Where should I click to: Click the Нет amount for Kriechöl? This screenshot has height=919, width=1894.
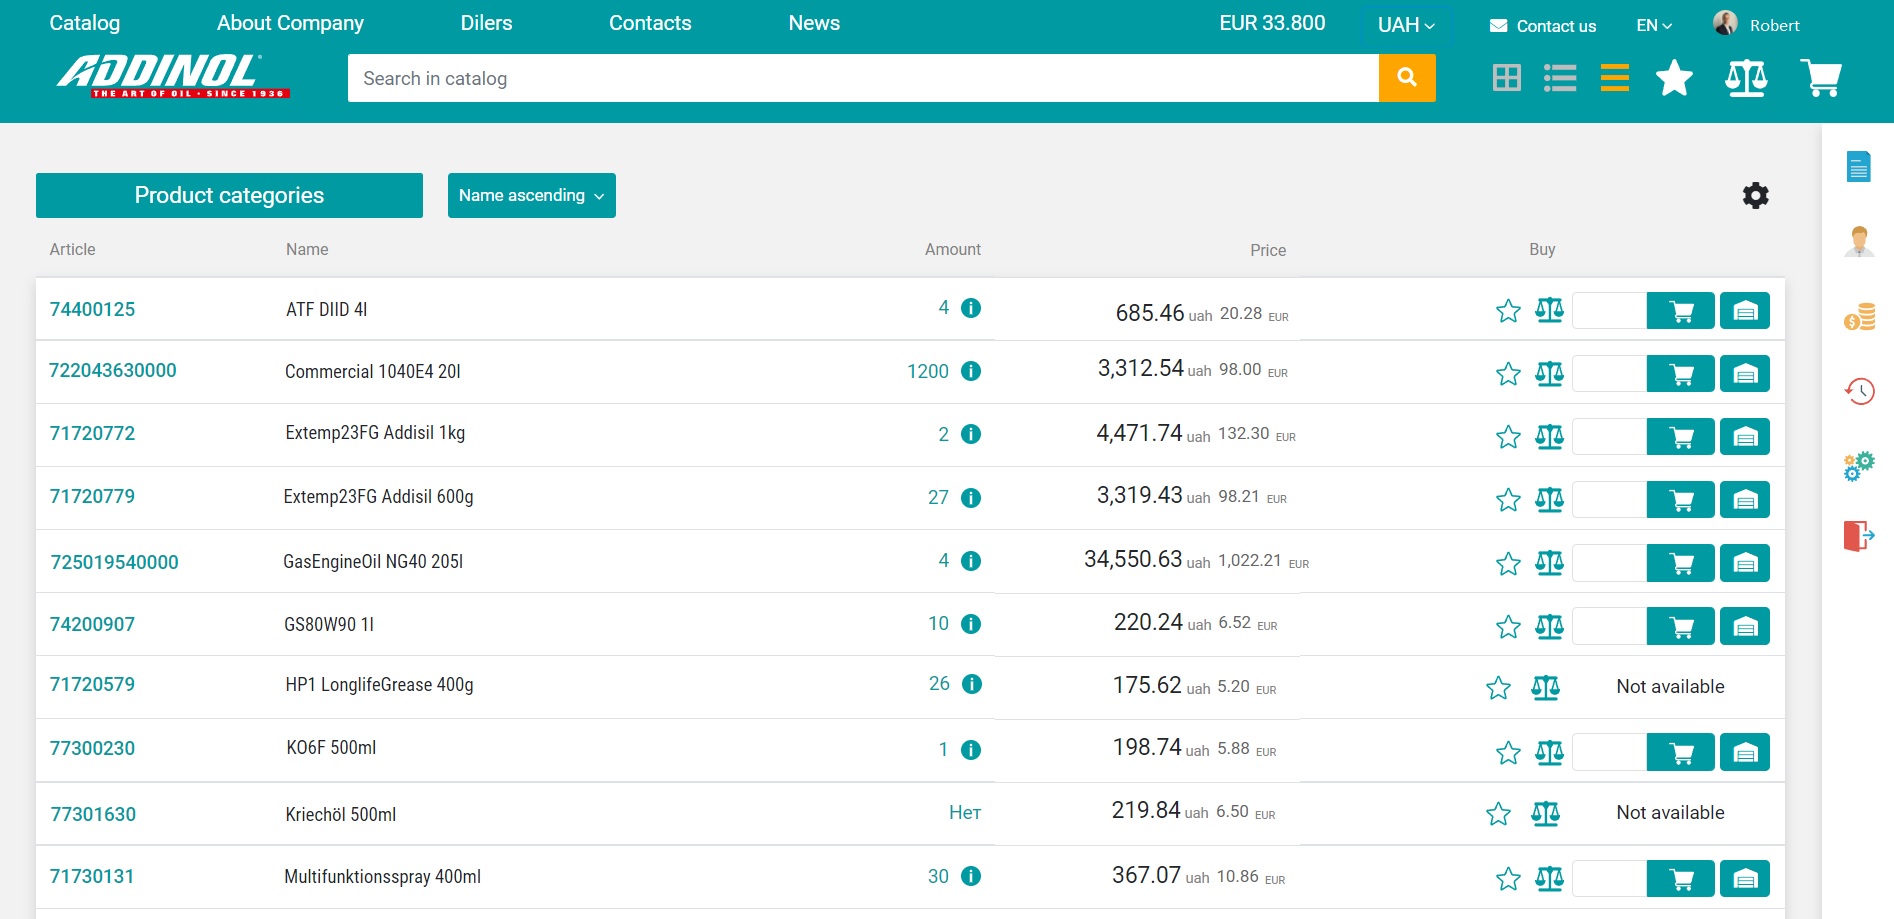coord(965,813)
